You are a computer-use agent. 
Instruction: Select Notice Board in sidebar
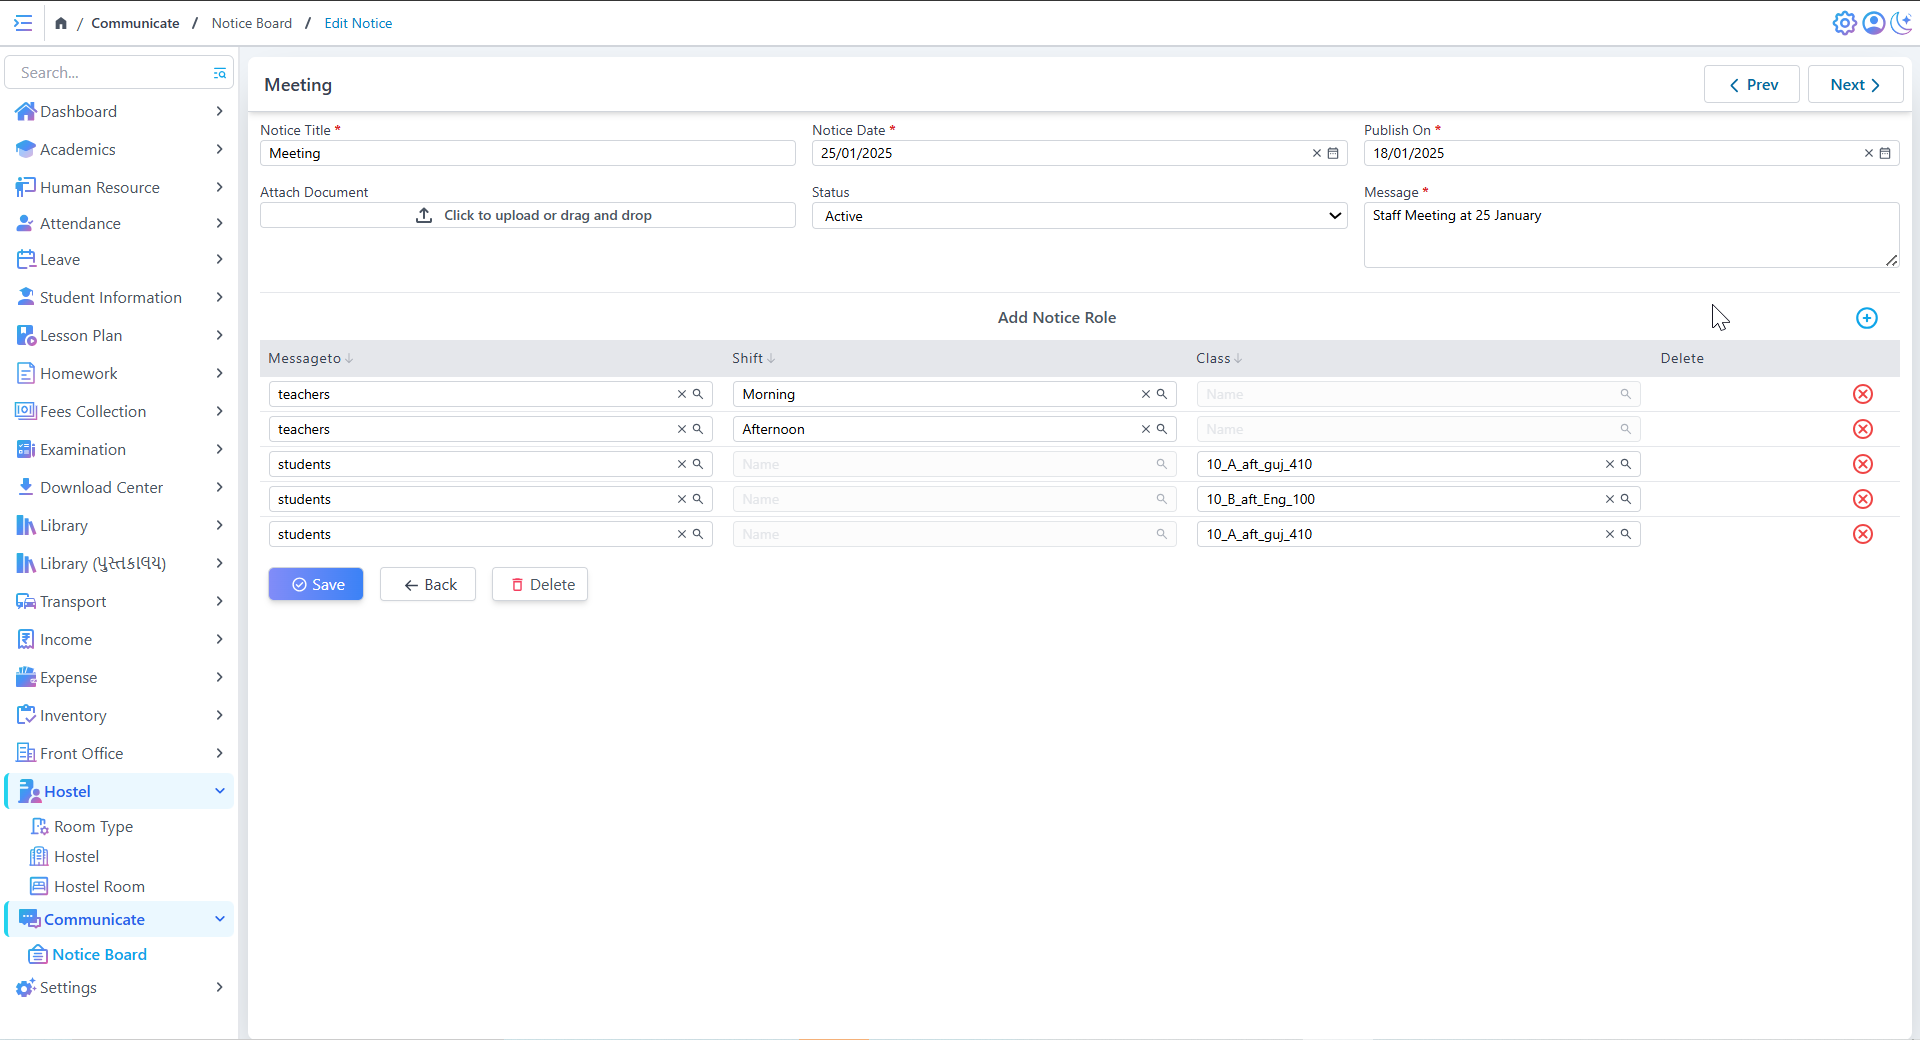[x=99, y=955]
